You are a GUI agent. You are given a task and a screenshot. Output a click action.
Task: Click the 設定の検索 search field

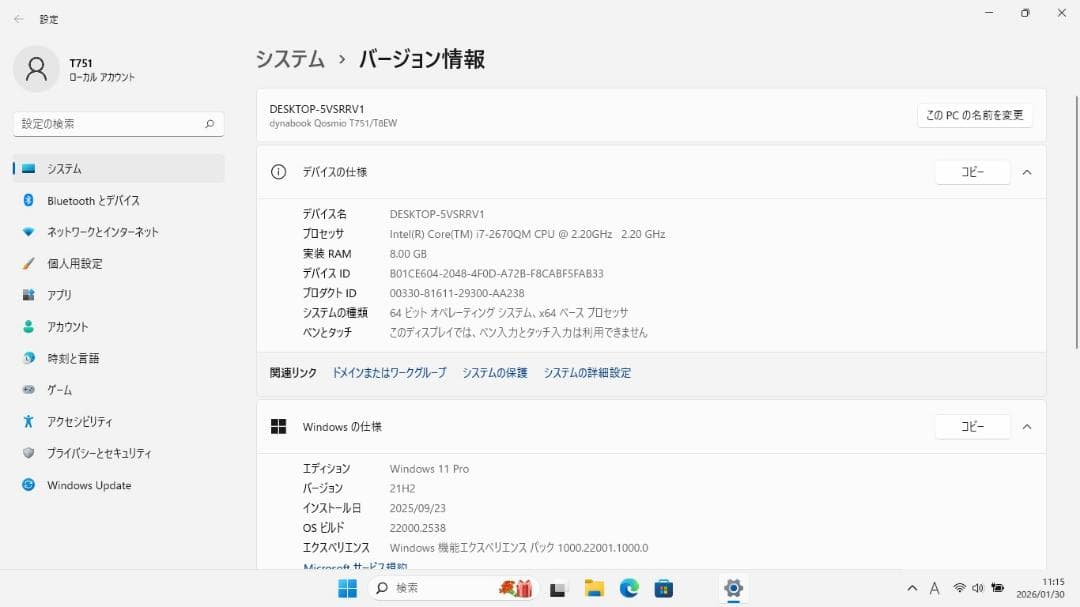click(x=117, y=123)
